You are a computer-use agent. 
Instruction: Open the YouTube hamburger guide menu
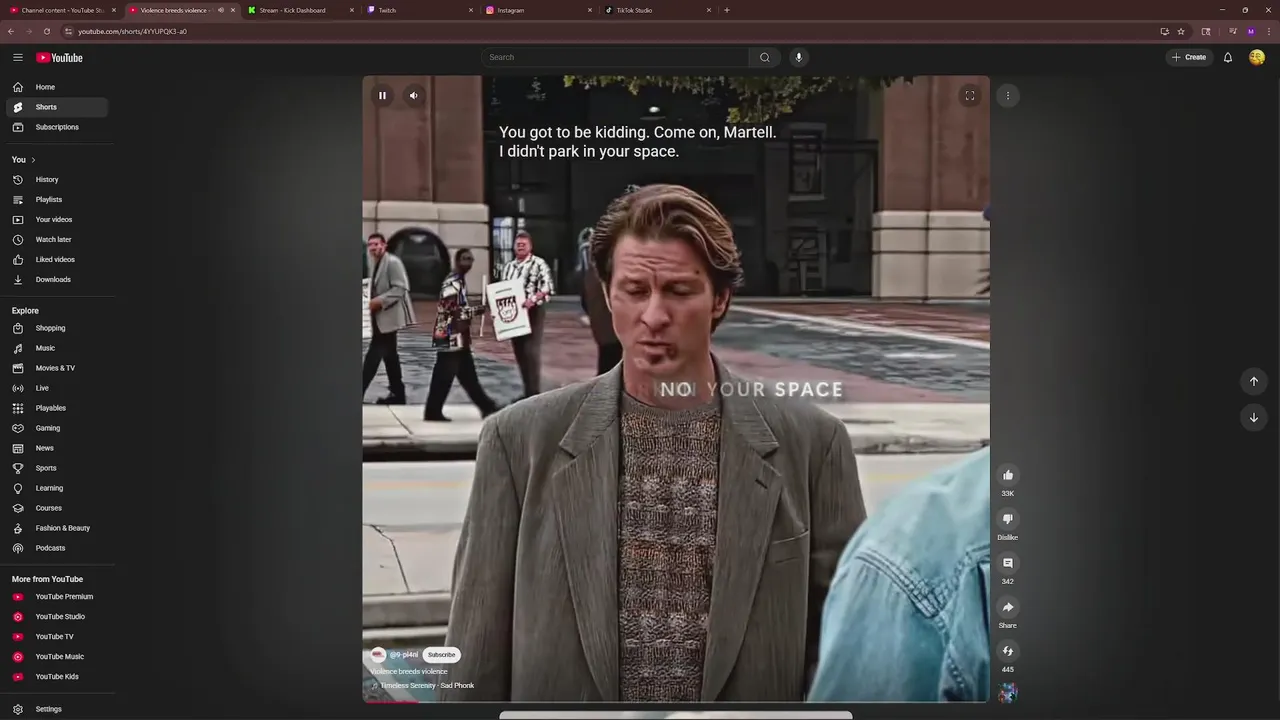point(18,57)
